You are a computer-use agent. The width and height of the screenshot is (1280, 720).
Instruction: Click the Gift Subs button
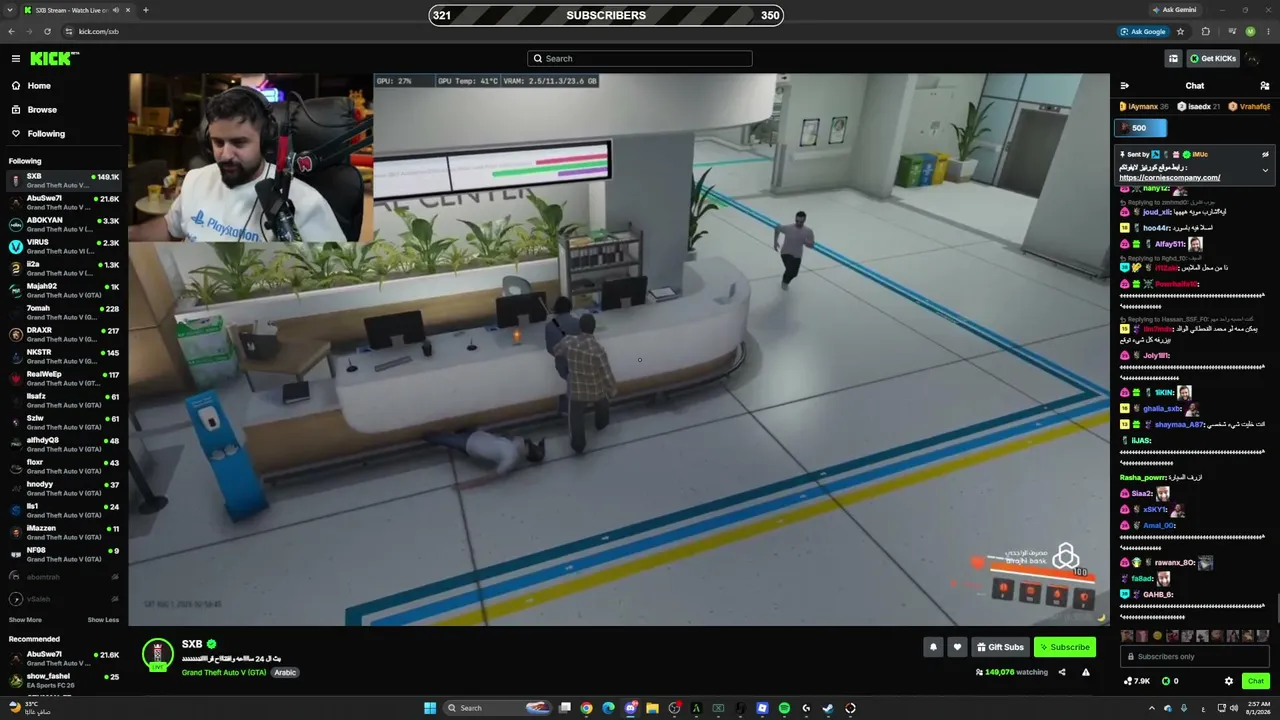pos(1000,647)
